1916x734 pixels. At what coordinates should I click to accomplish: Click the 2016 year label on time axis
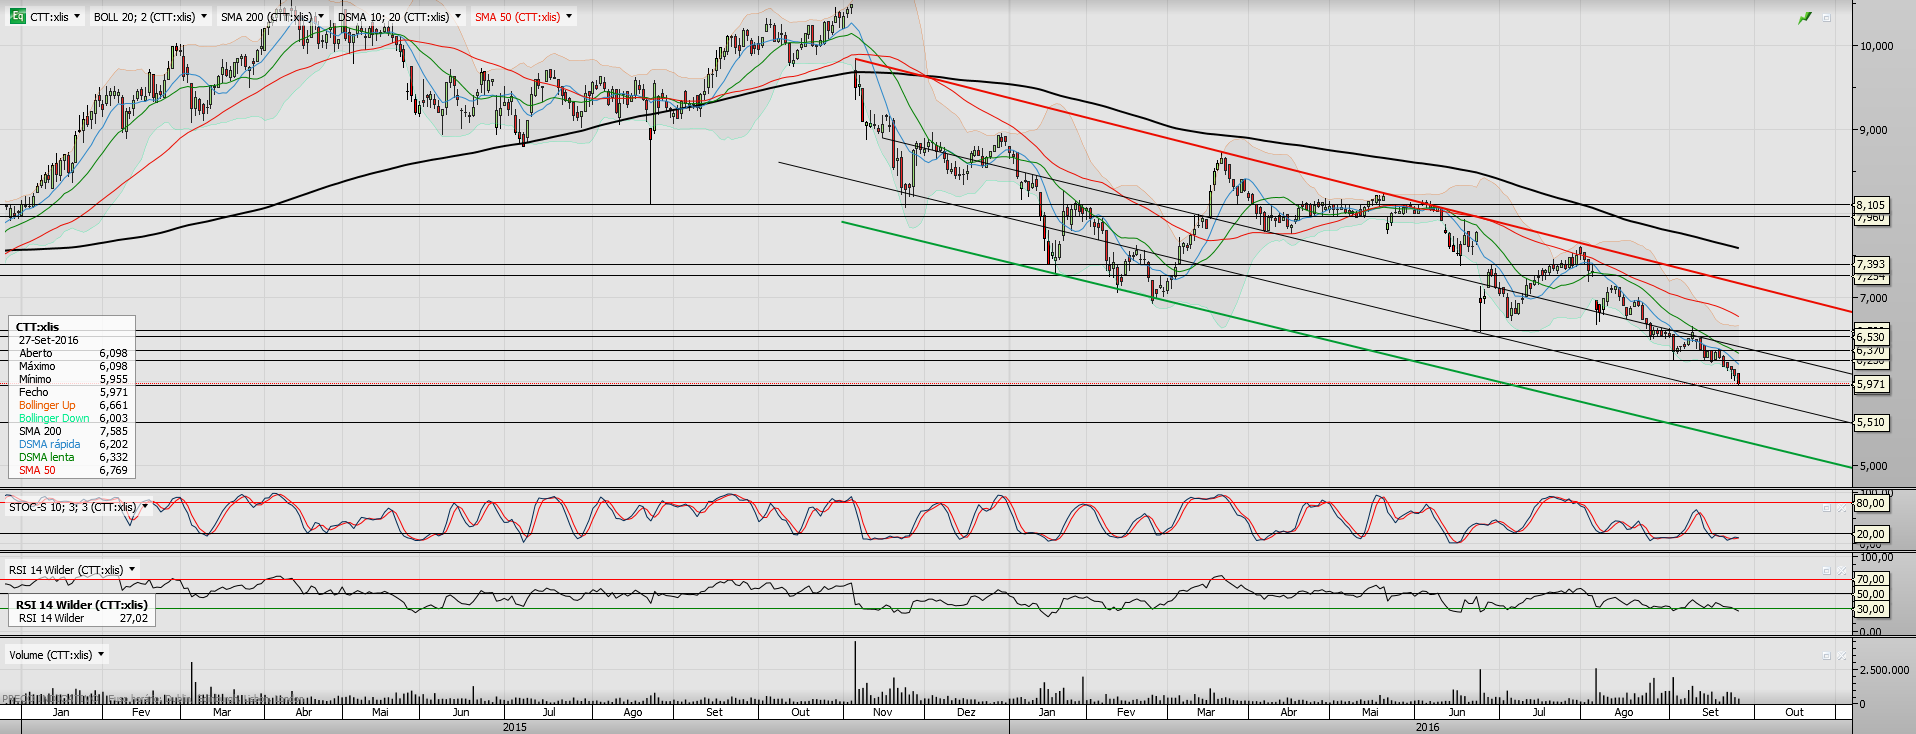click(x=1427, y=727)
